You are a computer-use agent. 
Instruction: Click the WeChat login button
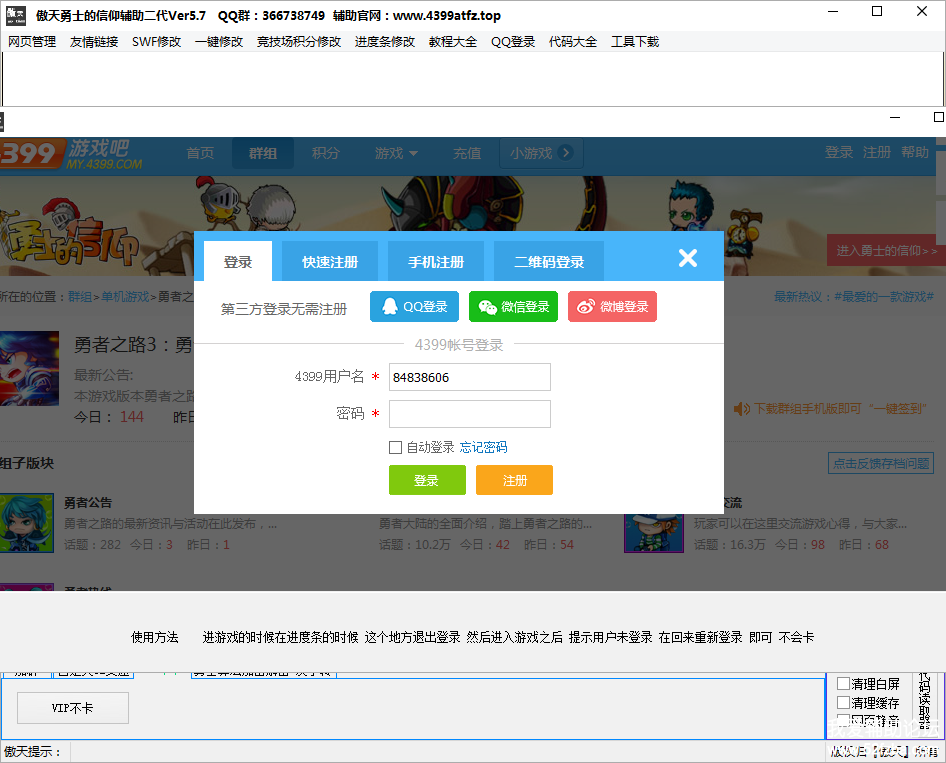[513, 306]
